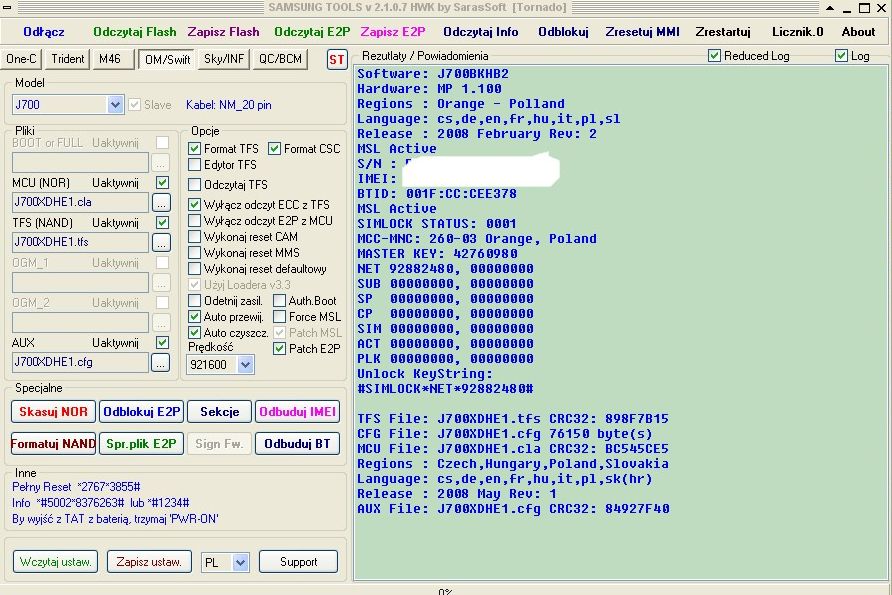The width and height of the screenshot is (892, 595).
Task: Click Zresetuj MMI command
Action: pos(642,32)
